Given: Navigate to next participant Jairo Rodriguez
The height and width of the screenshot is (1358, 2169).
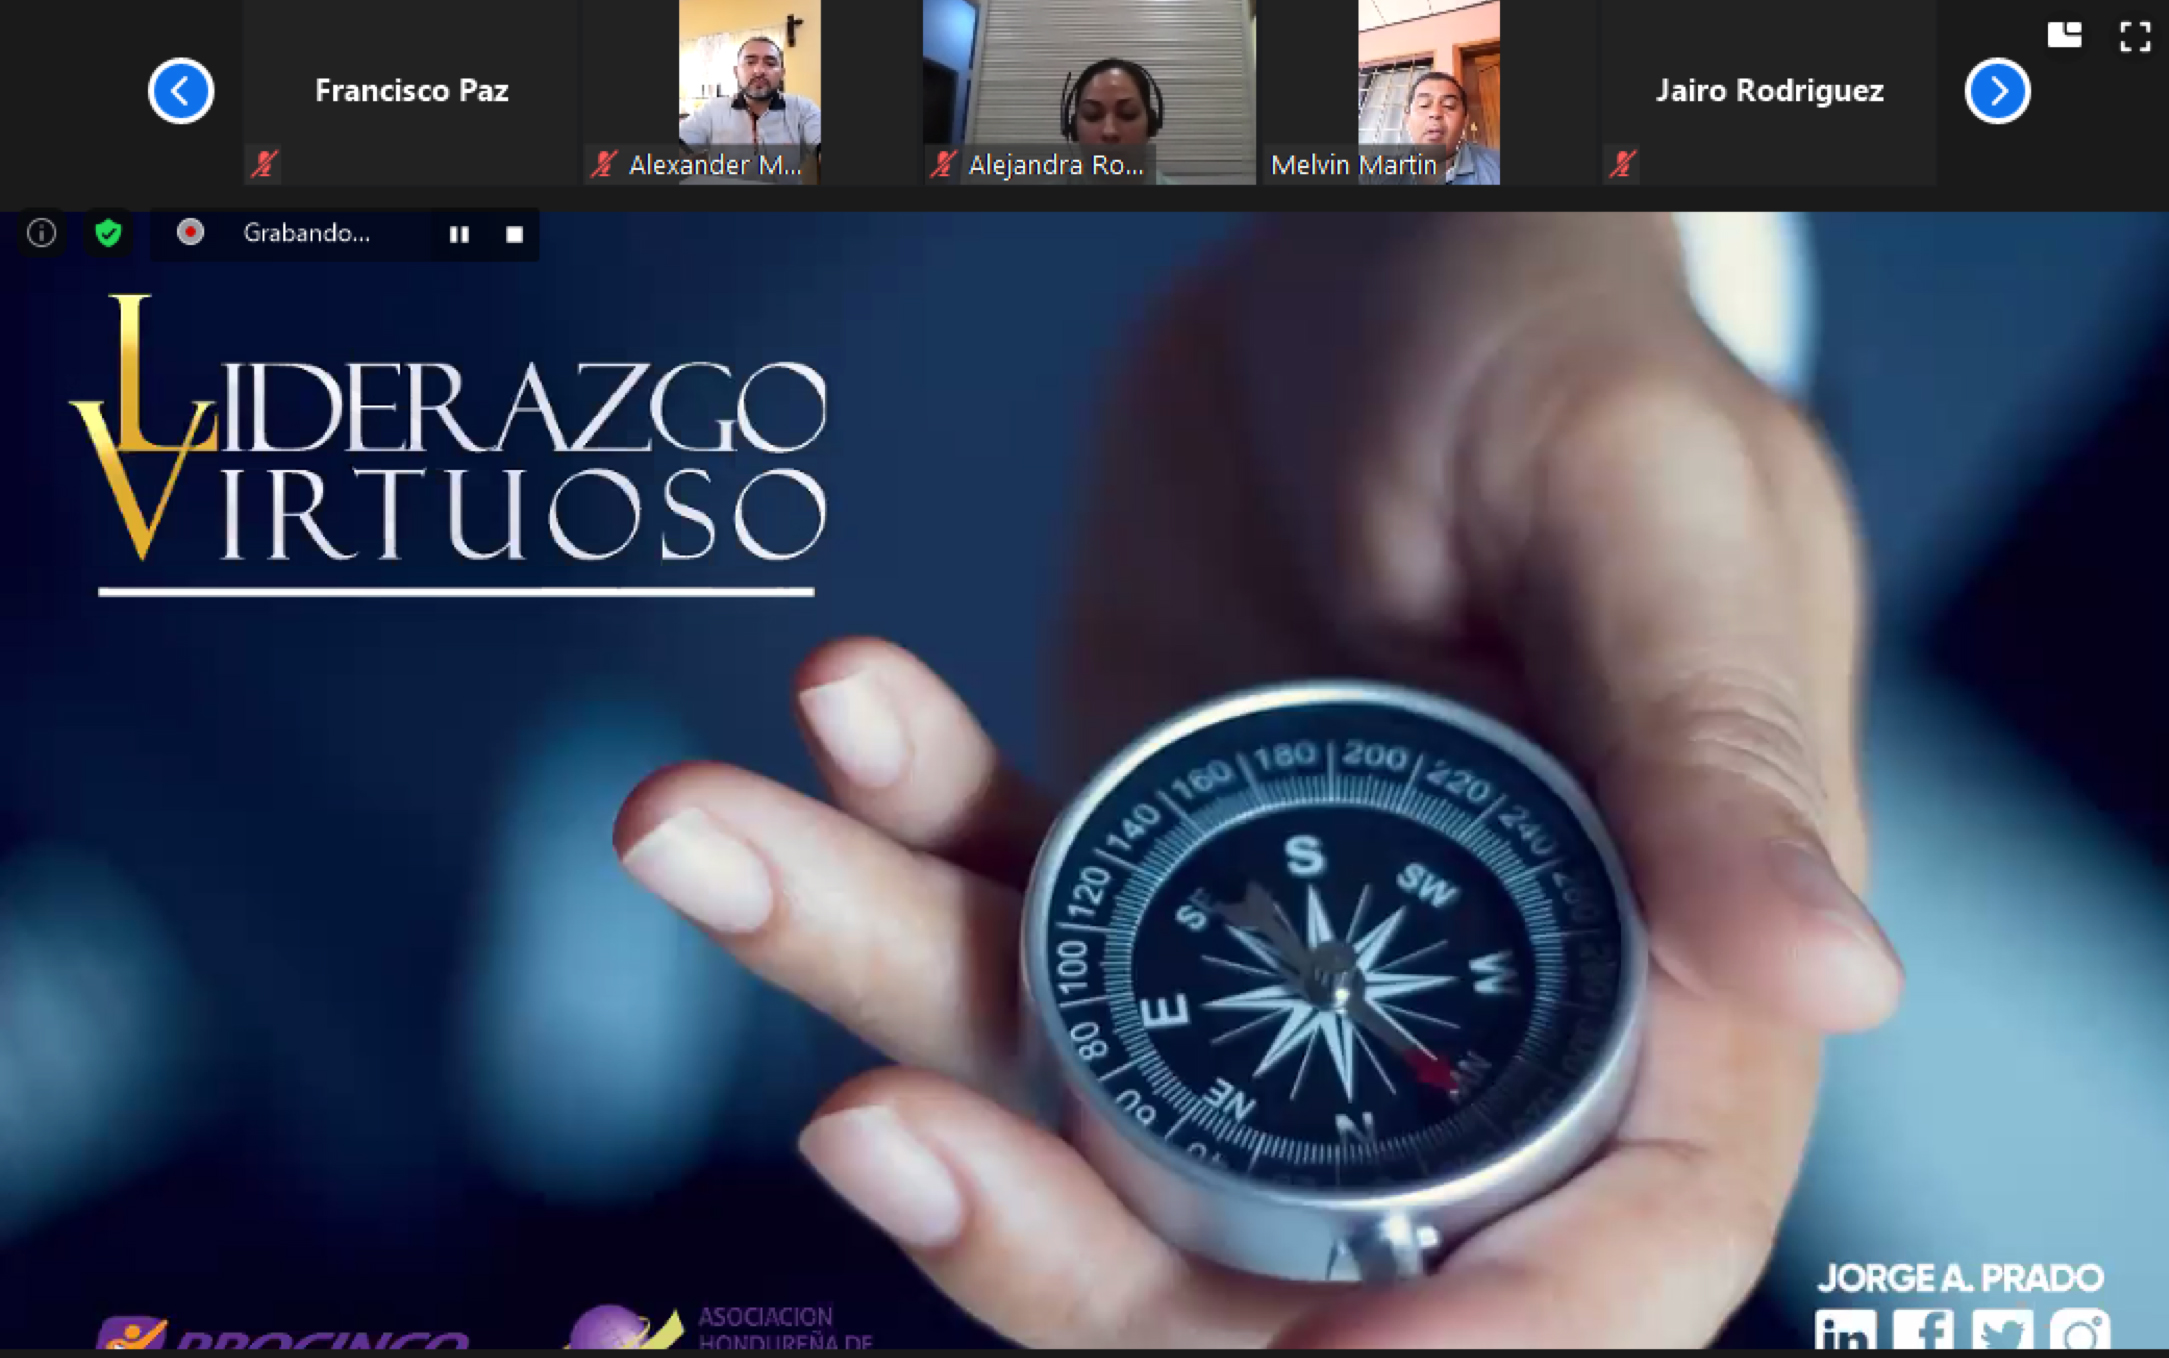Looking at the screenshot, I should click(x=1997, y=89).
